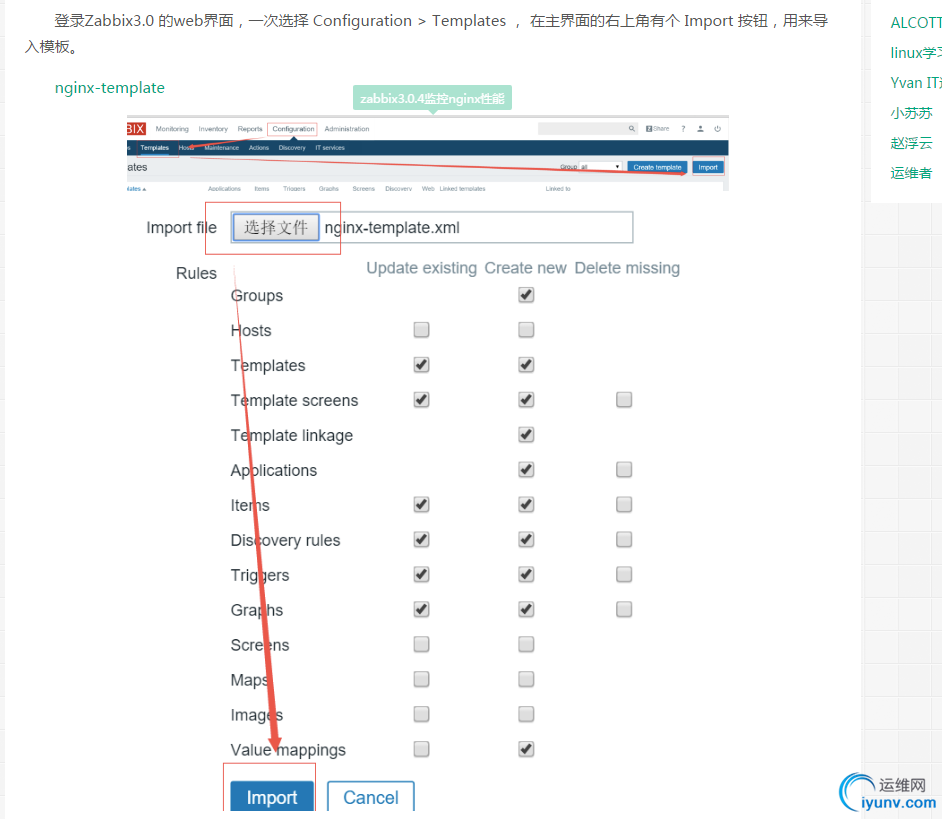Open the Monitoring menu
Viewport: 942px width, 819px height.
172,129
